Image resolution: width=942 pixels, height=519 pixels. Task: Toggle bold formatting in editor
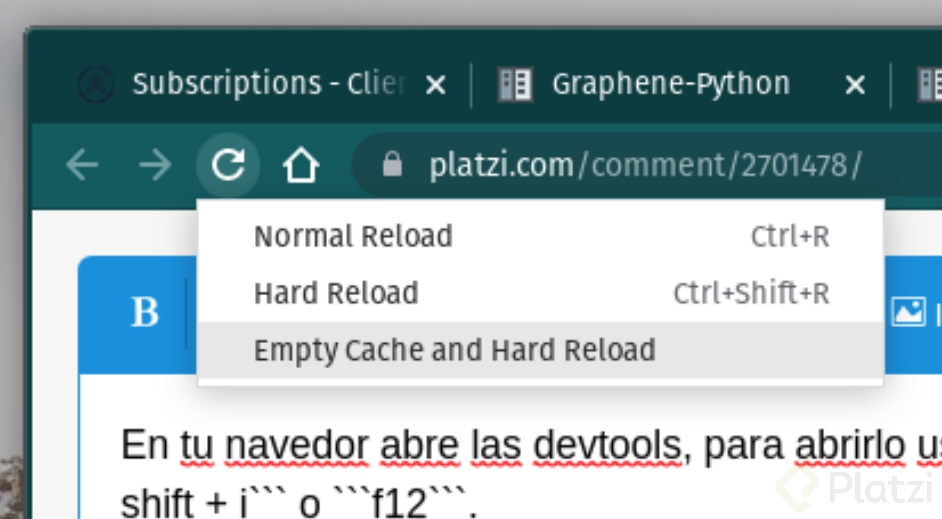click(145, 312)
